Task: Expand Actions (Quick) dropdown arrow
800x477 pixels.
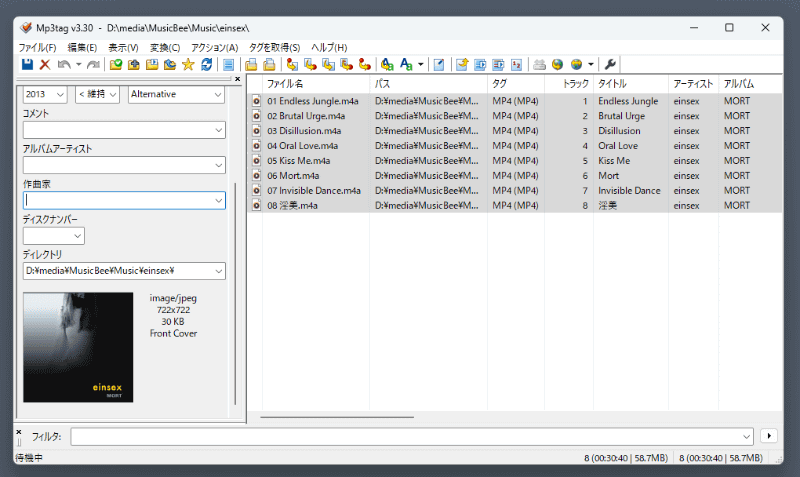Action: point(420,64)
